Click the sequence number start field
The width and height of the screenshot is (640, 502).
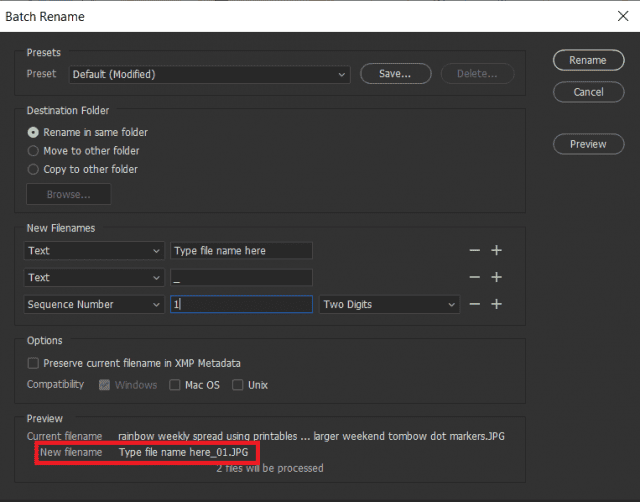coord(241,304)
